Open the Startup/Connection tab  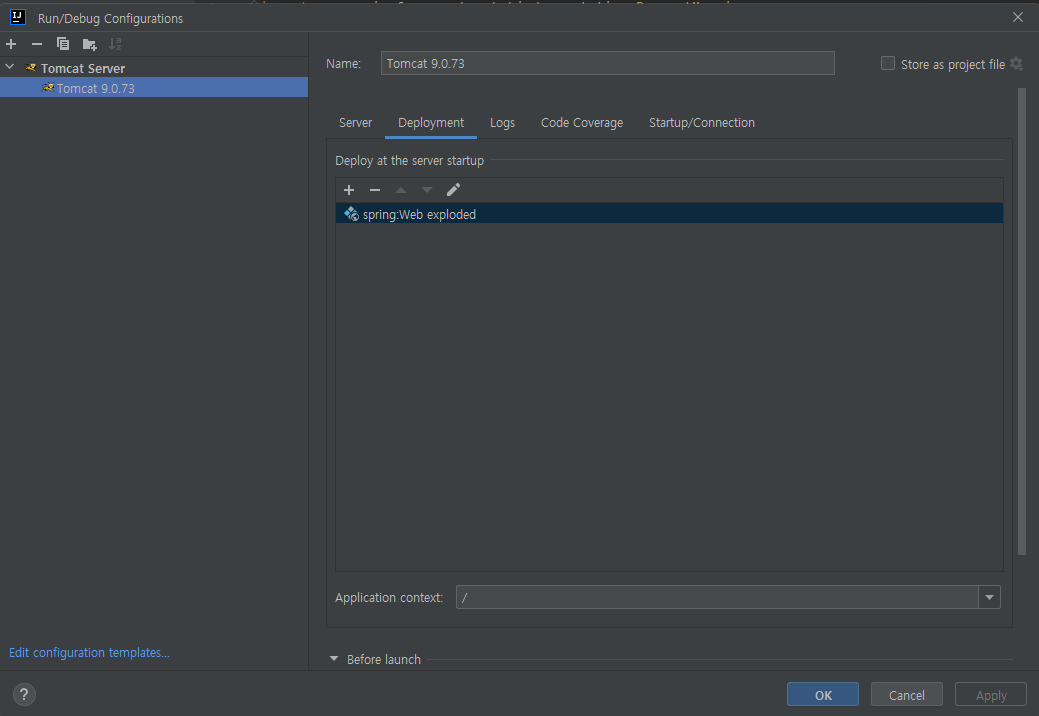[702, 123]
